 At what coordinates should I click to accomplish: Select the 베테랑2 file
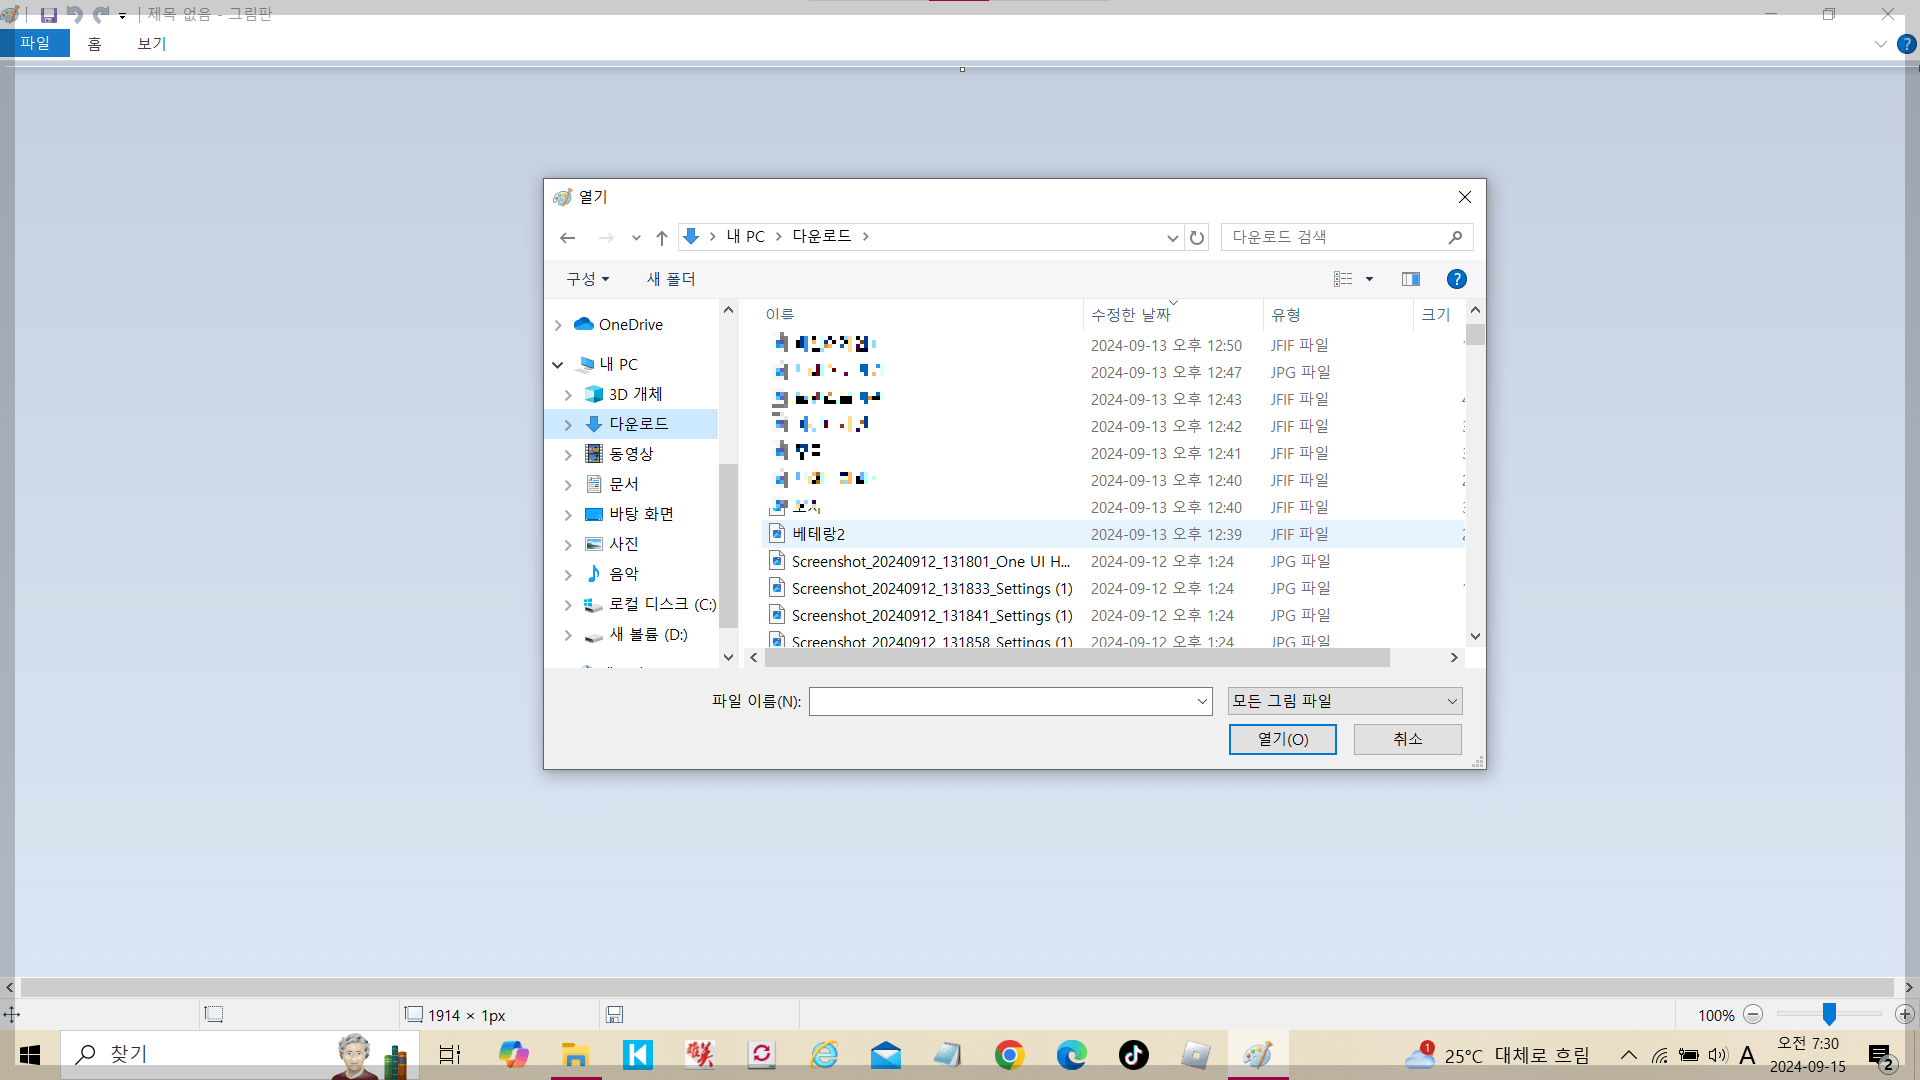(818, 534)
